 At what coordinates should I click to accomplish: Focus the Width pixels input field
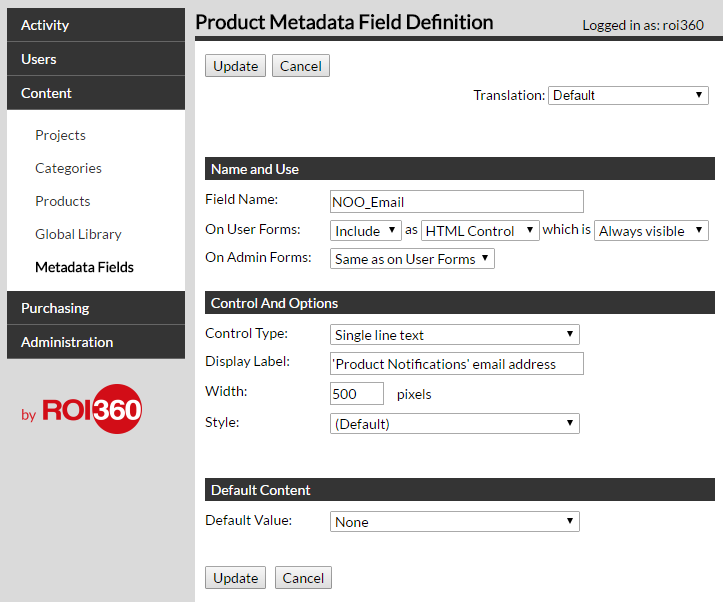[357, 394]
